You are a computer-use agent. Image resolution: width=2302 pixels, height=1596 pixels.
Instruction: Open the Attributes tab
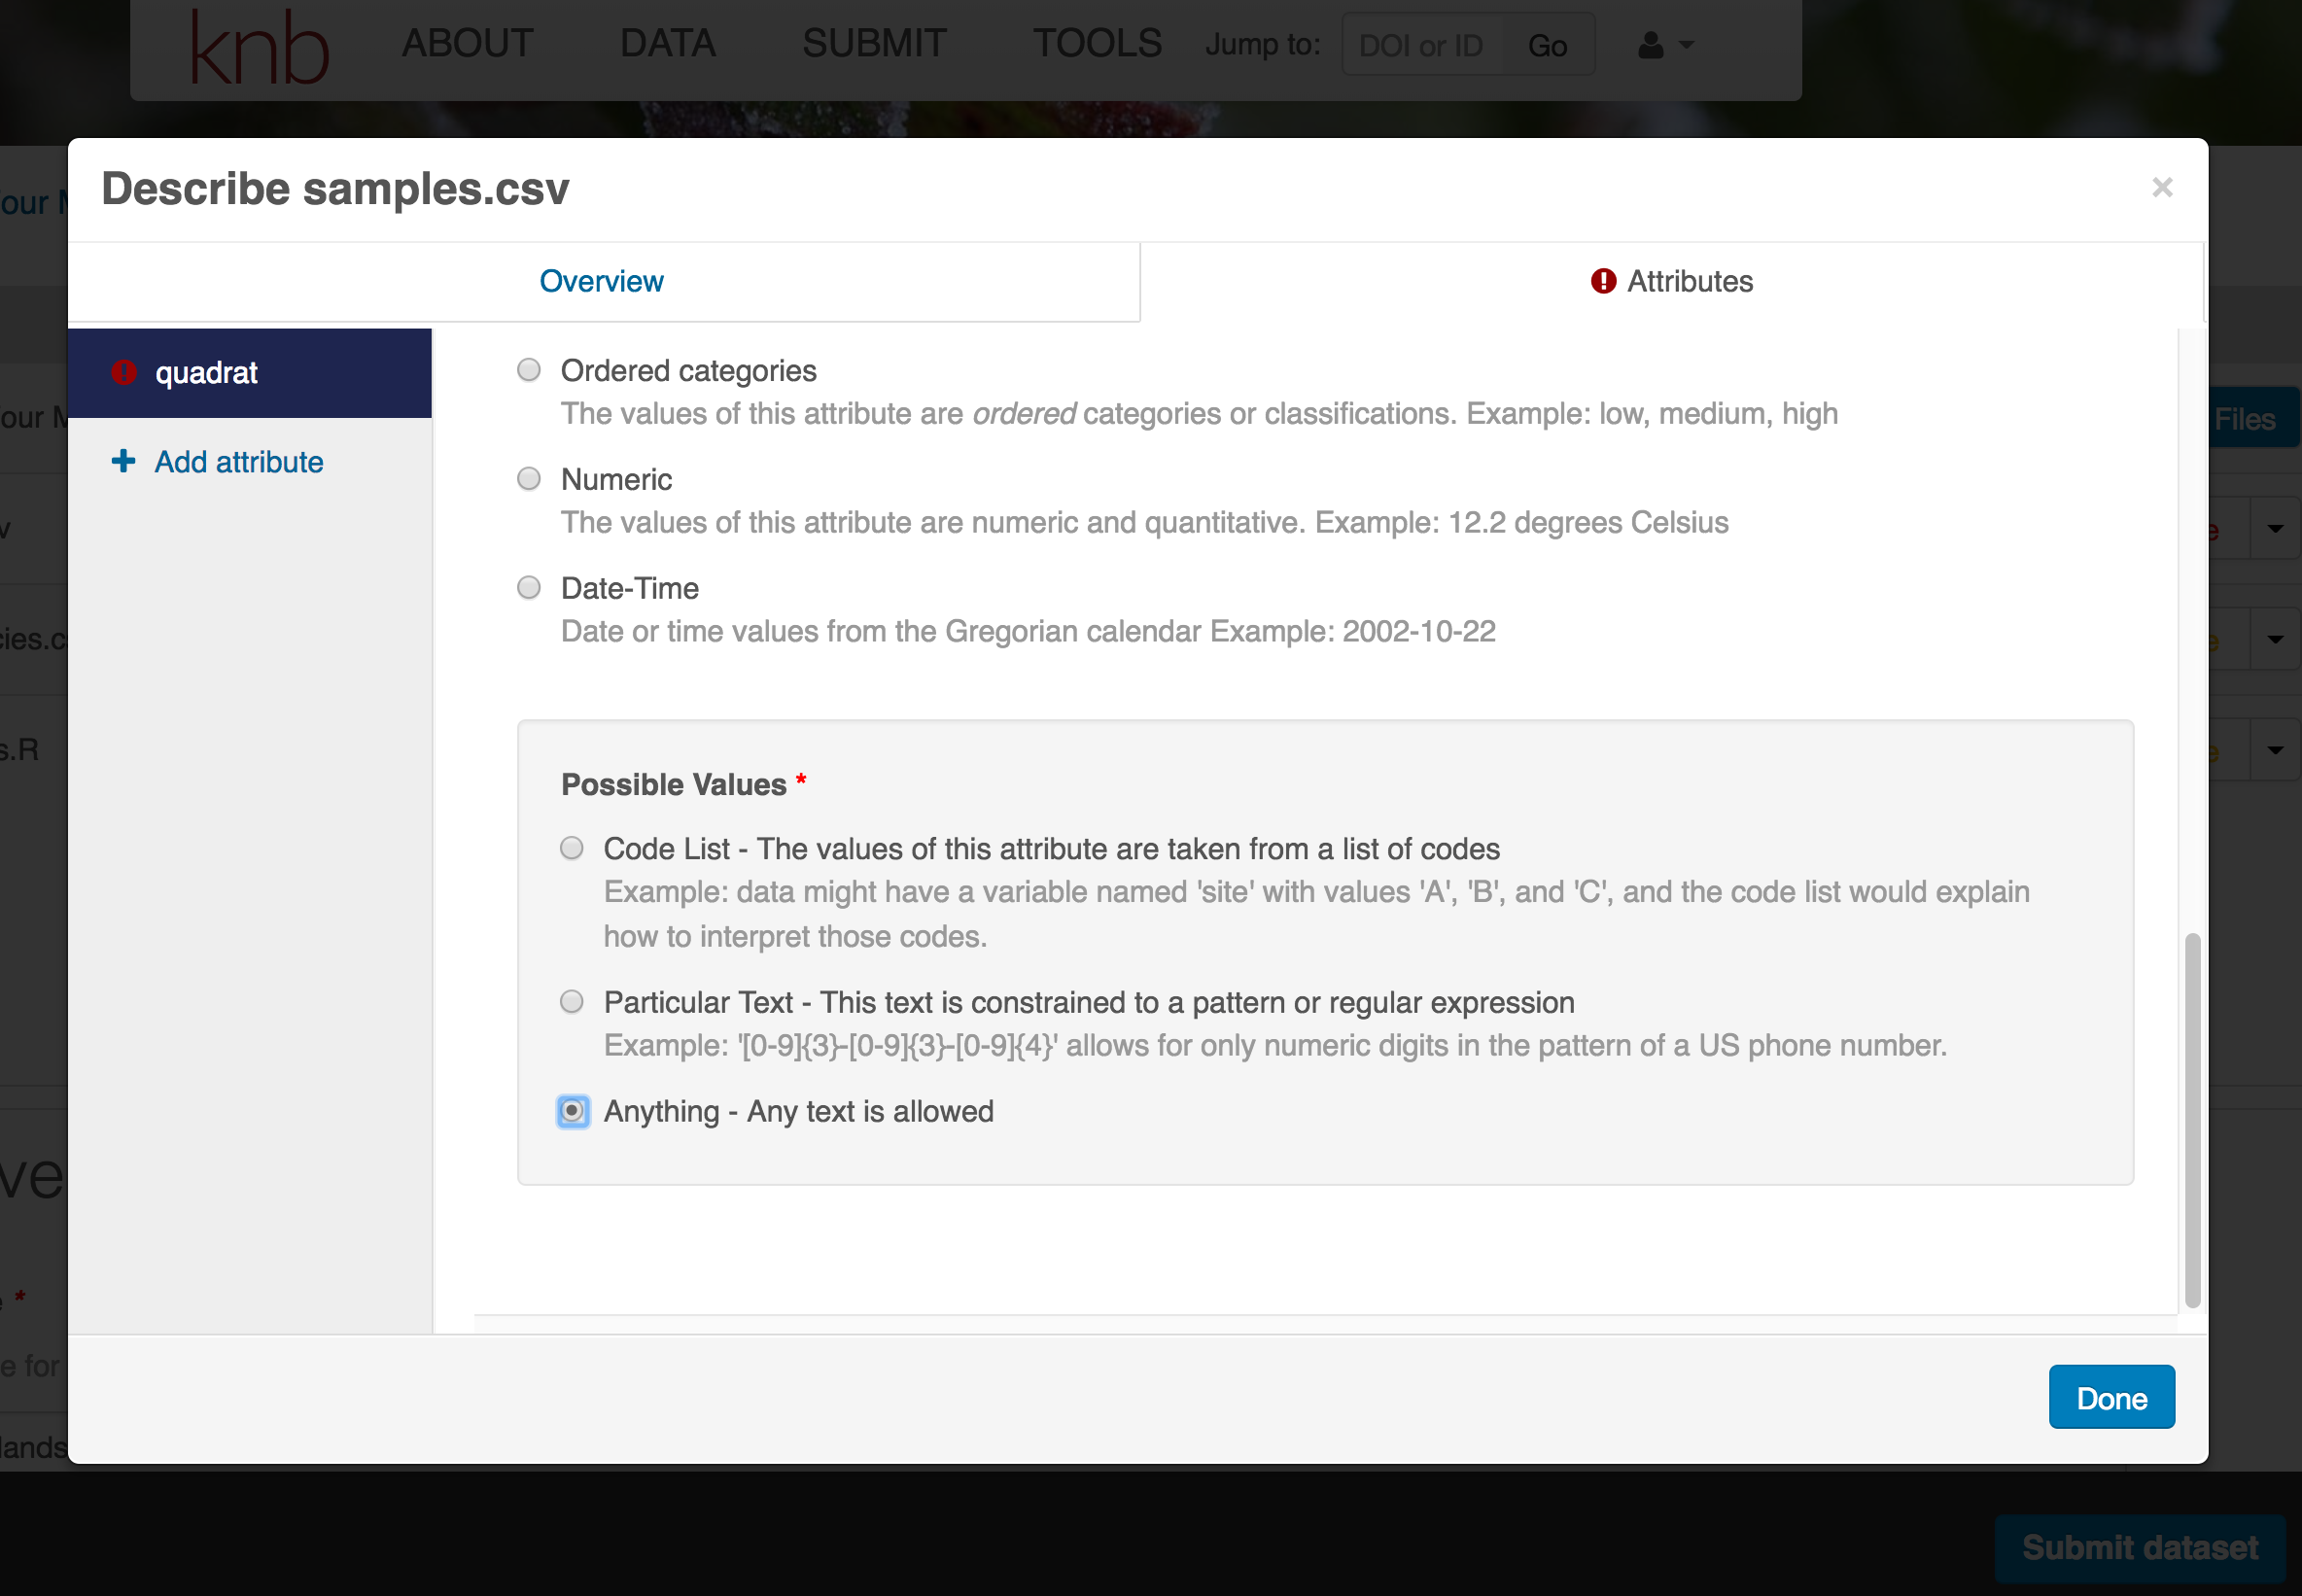pyautogui.click(x=1672, y=282)
